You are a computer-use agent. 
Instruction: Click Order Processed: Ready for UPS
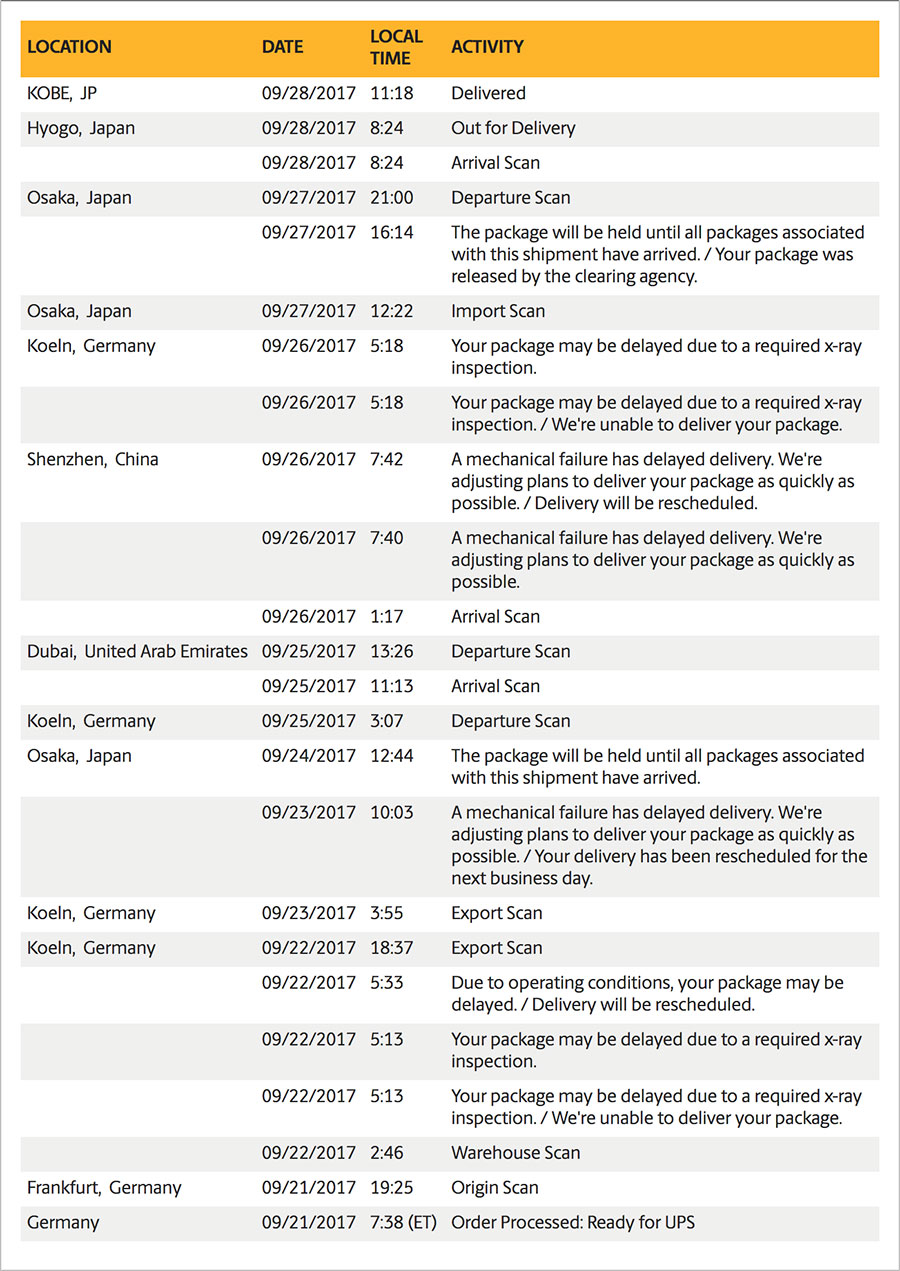click(x=573, y=1222)
